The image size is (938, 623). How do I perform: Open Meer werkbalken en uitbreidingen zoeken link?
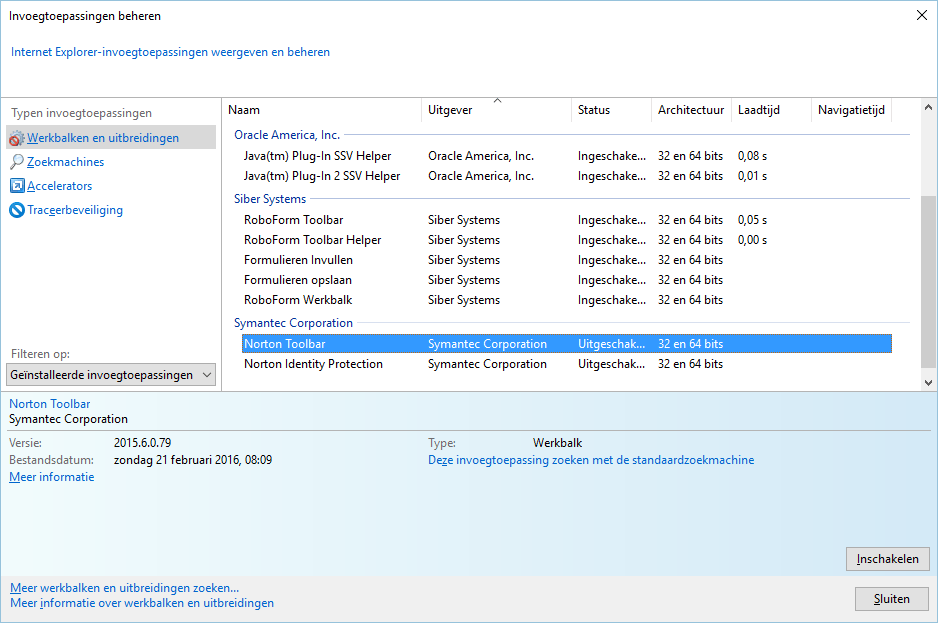click(x=125, y=588)
